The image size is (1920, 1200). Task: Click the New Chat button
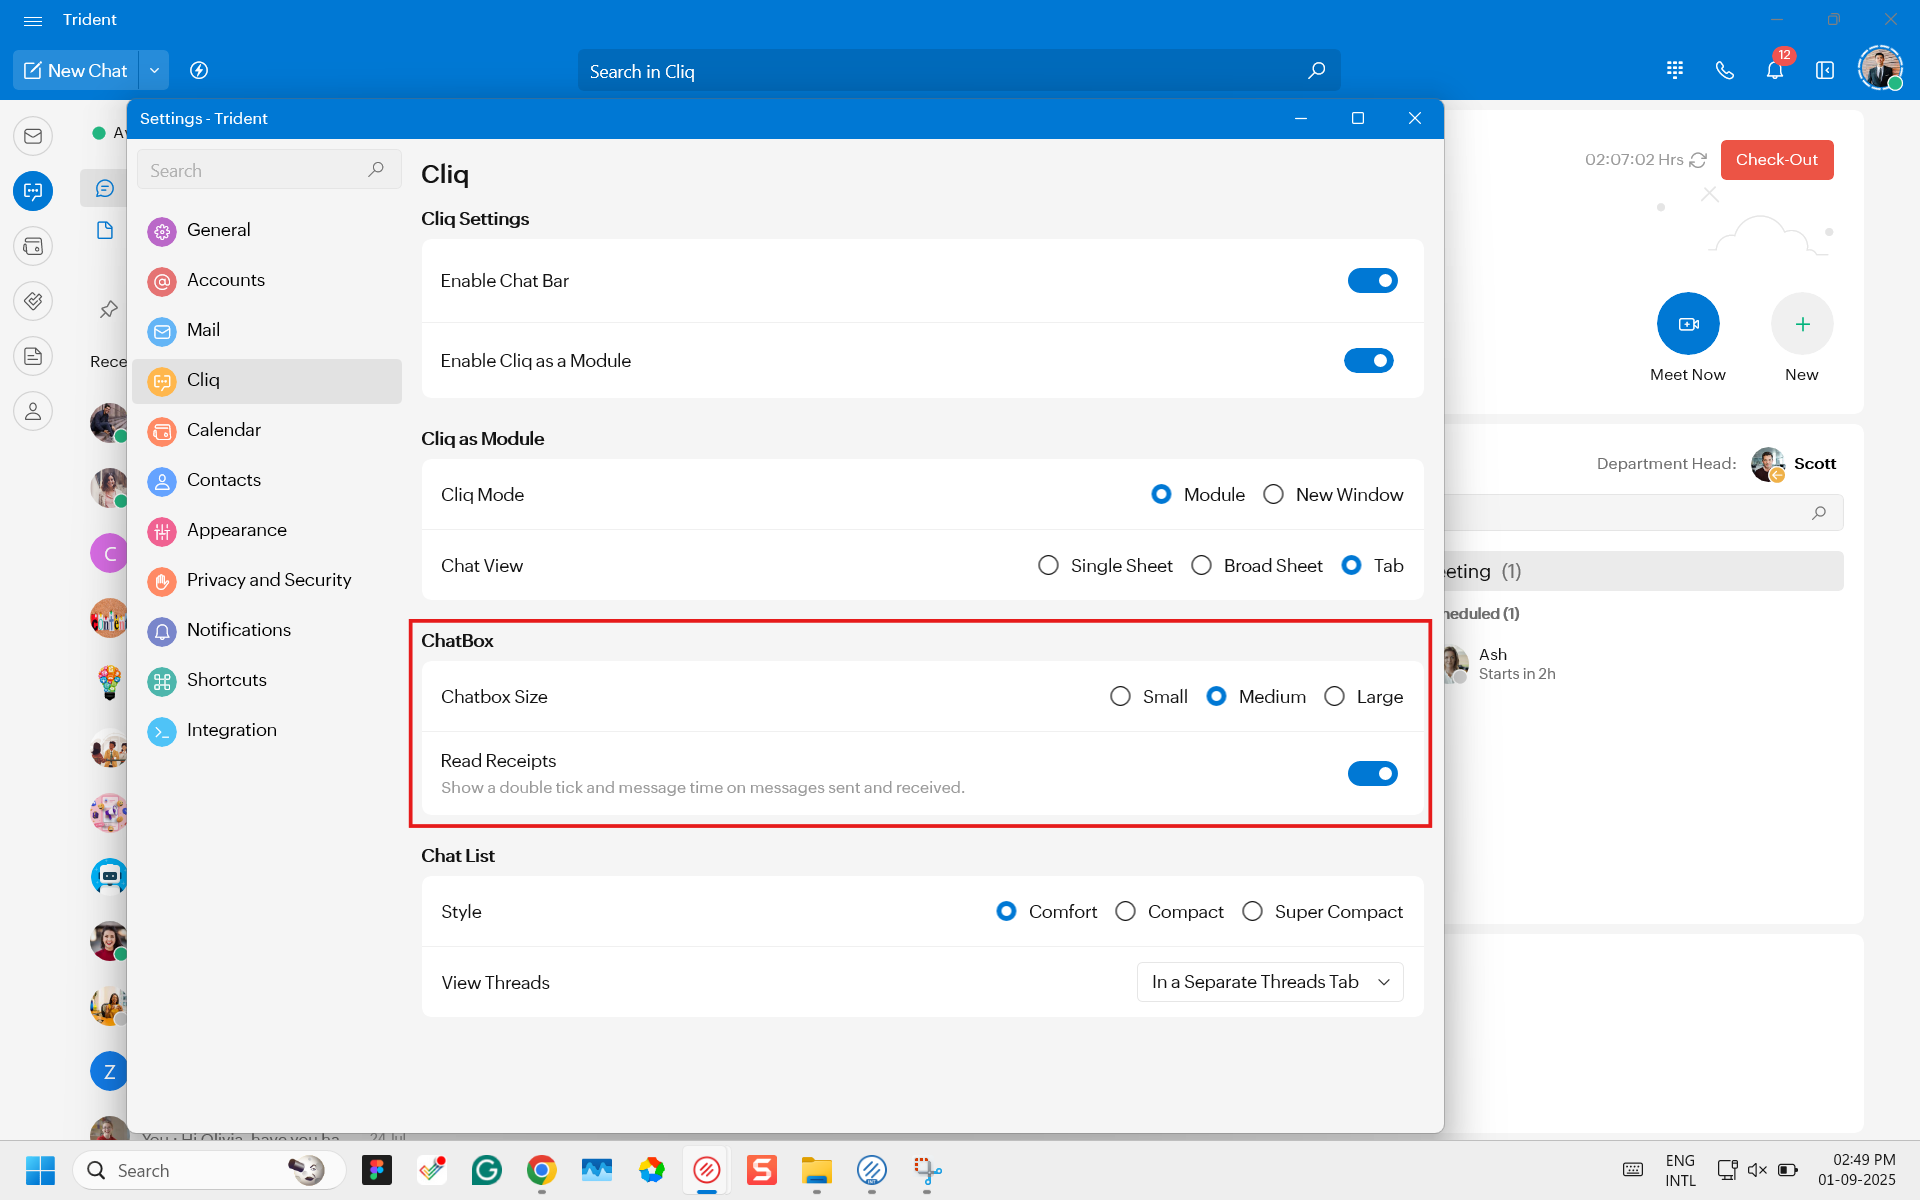77,71
